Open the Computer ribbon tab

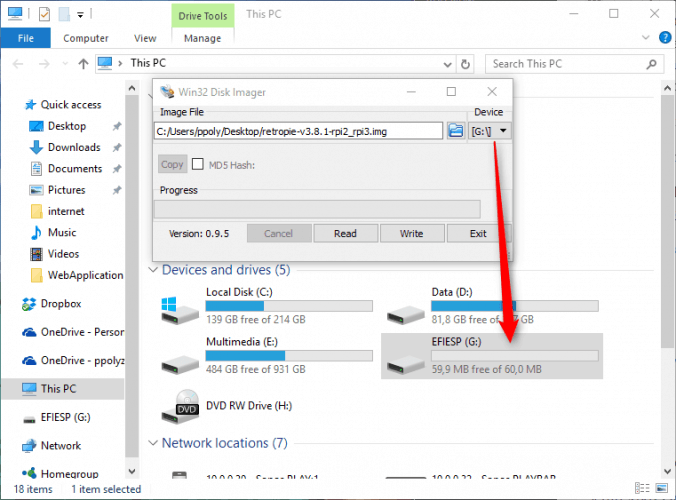coord(86,38)
